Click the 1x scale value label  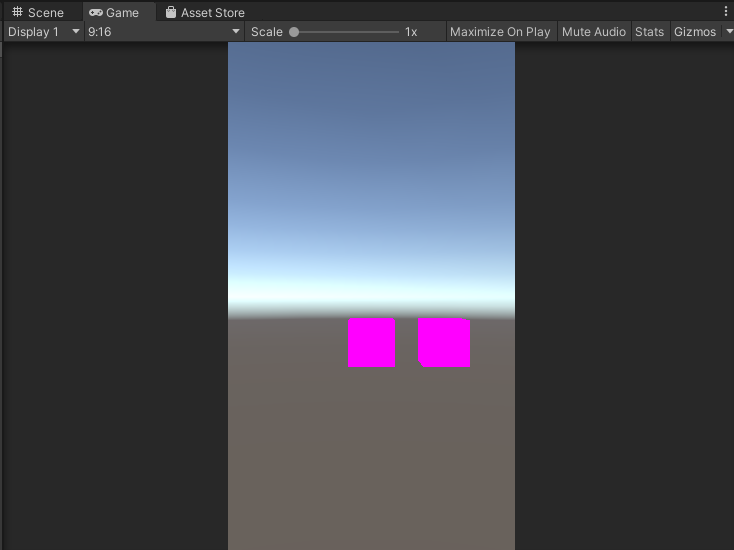411,32
